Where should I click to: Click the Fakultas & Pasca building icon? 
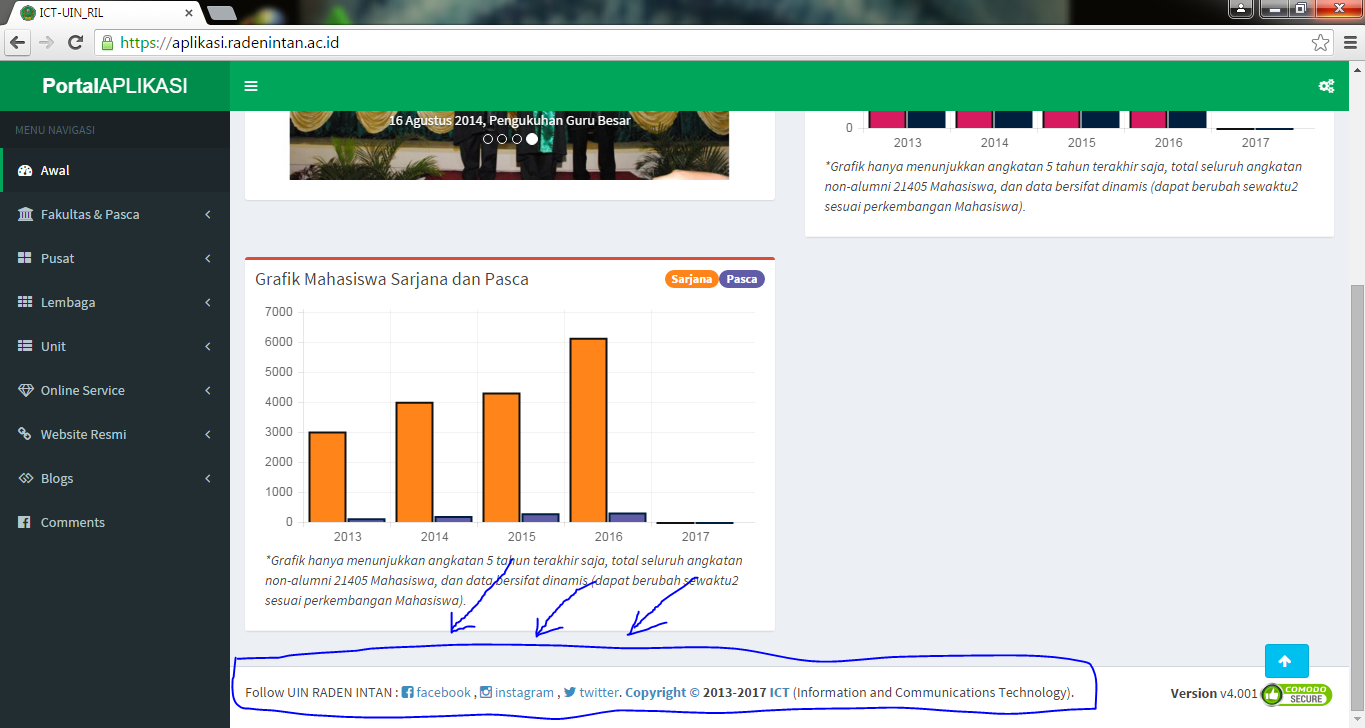[25, 214]
